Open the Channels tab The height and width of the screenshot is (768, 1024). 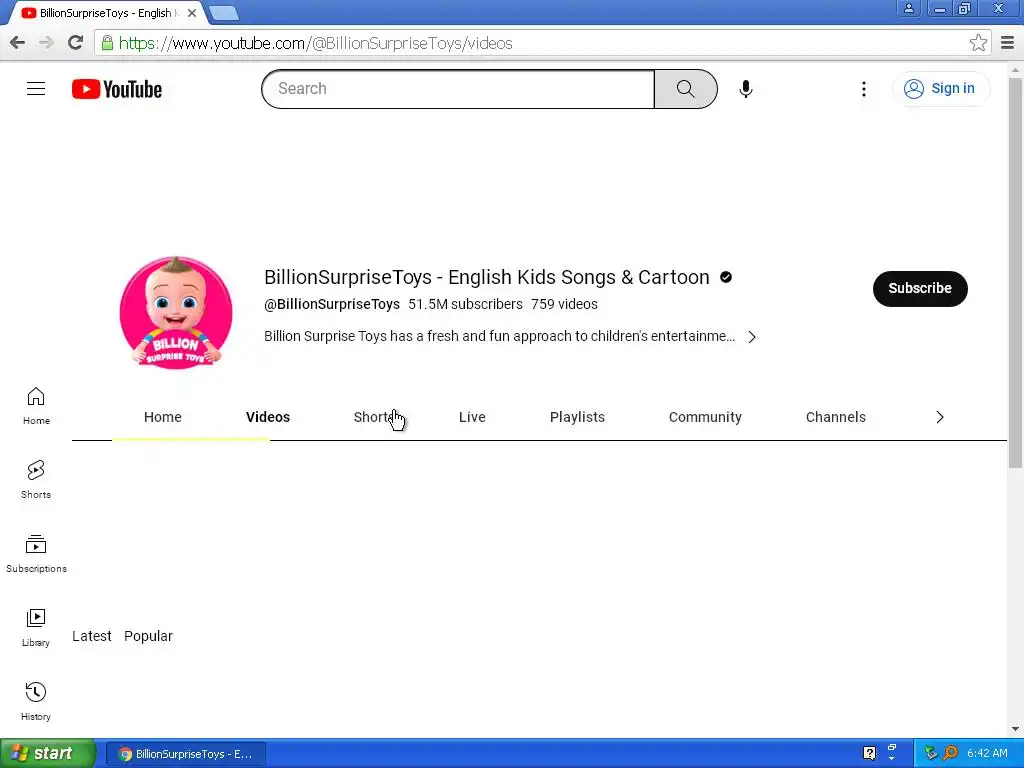(836, 417)
